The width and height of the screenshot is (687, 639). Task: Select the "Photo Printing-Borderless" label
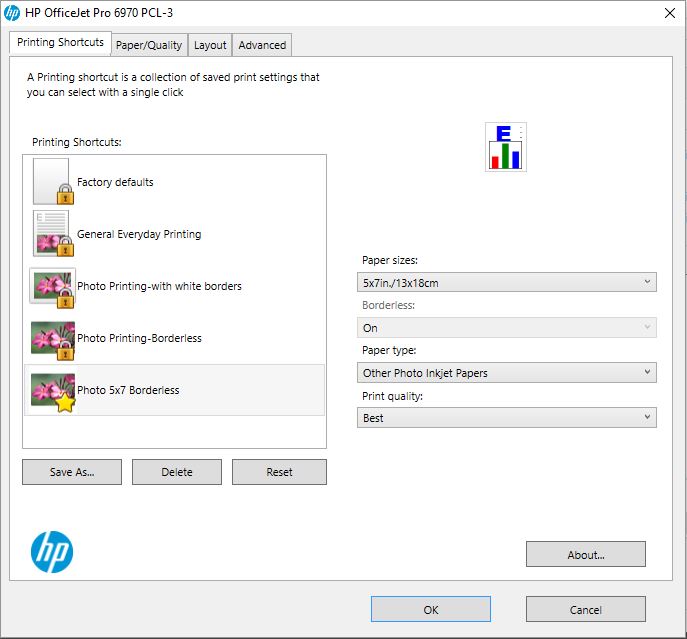tap(139, 338)
